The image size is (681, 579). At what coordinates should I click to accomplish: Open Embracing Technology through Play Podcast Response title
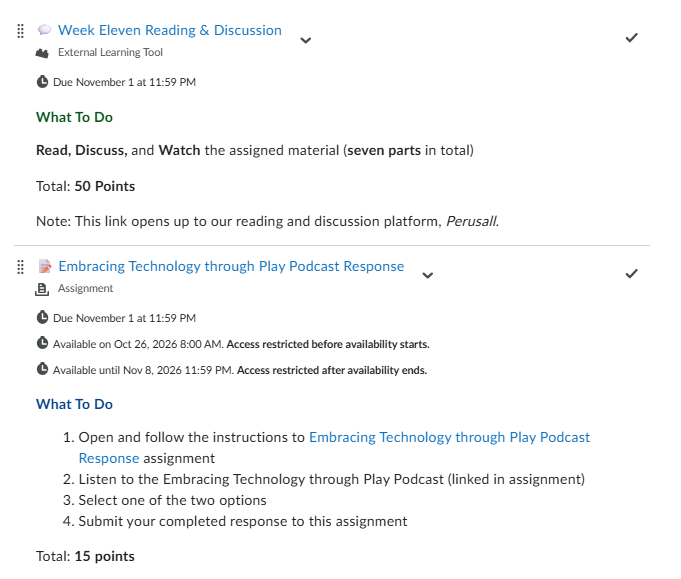point(231,266)
